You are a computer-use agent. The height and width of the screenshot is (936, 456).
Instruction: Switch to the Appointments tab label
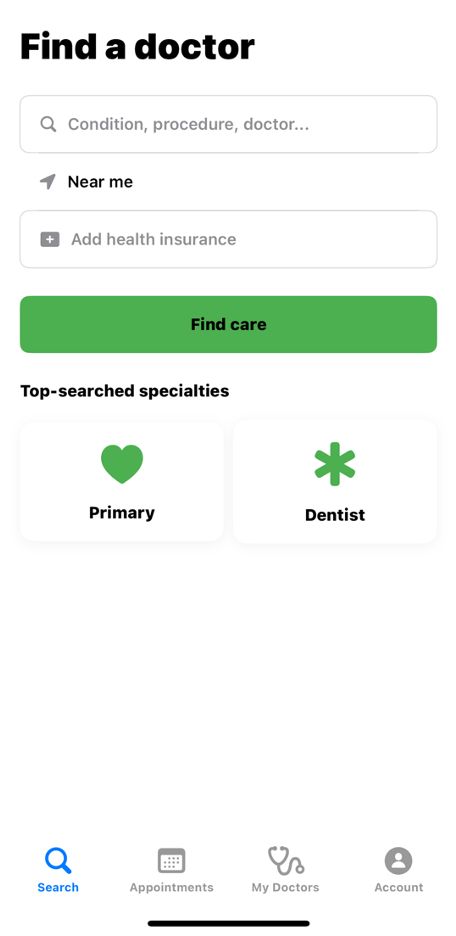(x=171, y=888)
